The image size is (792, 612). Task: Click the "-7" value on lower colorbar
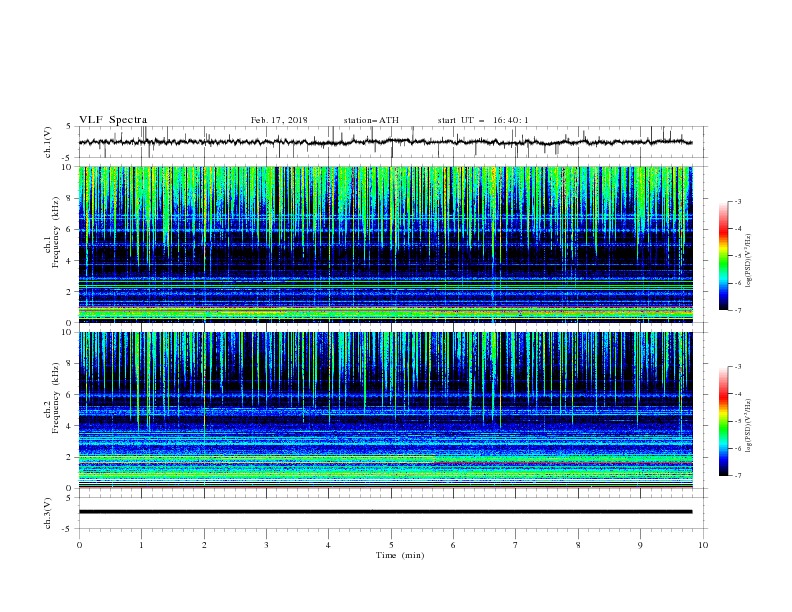tap(737, 476)
